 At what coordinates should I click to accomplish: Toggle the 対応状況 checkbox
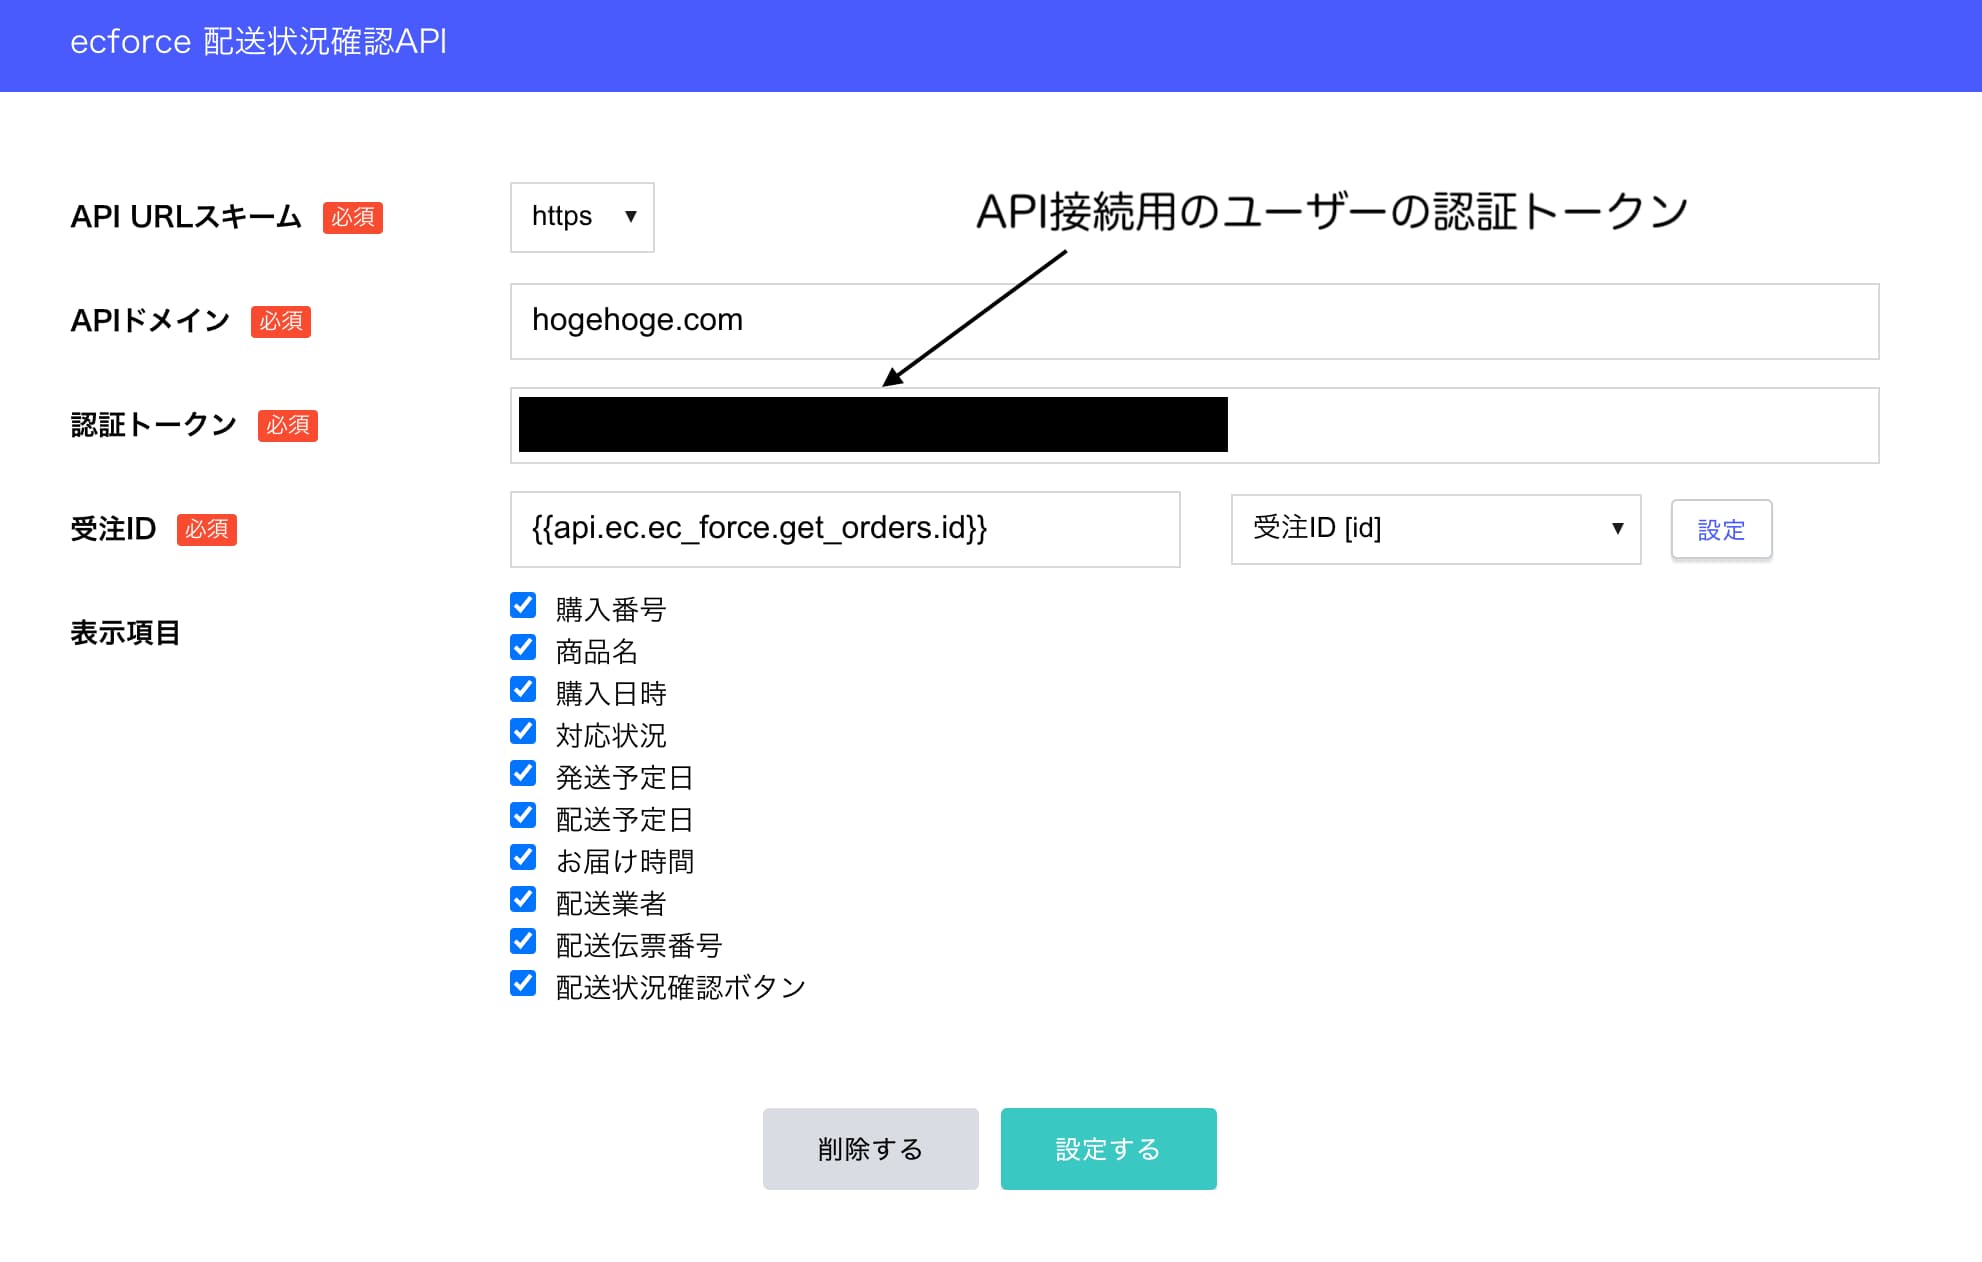[523, 732]
